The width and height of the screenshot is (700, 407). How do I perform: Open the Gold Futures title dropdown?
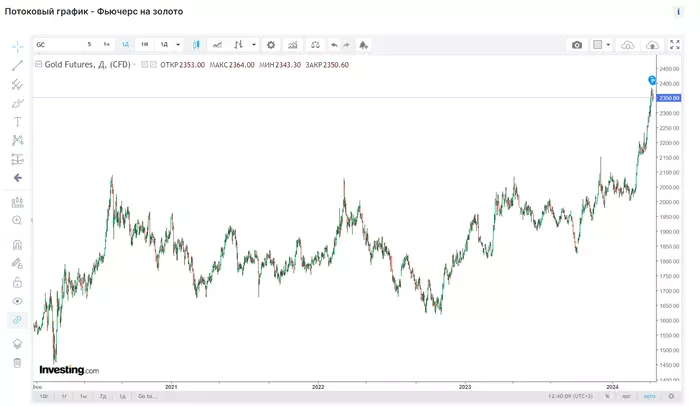coord(134,65)
